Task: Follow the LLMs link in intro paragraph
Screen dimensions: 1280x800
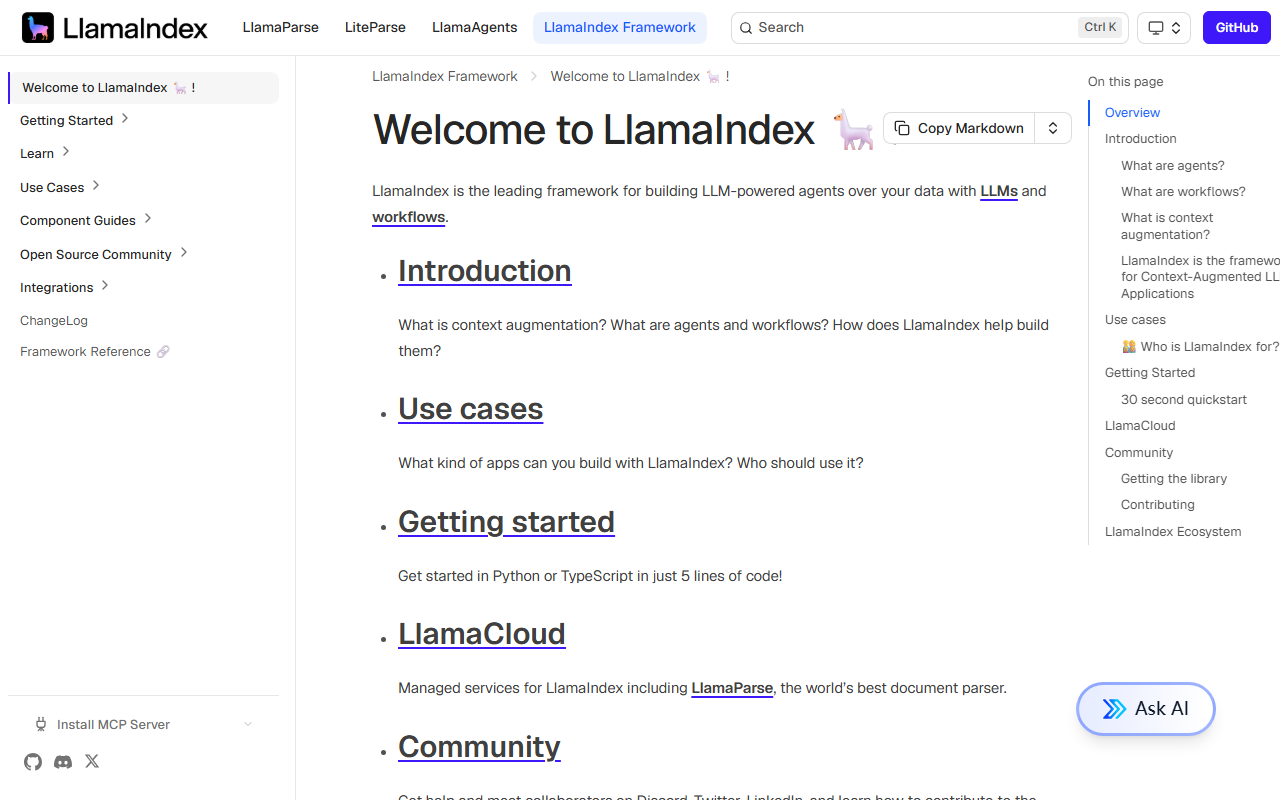Action: (x=999, y=191)
